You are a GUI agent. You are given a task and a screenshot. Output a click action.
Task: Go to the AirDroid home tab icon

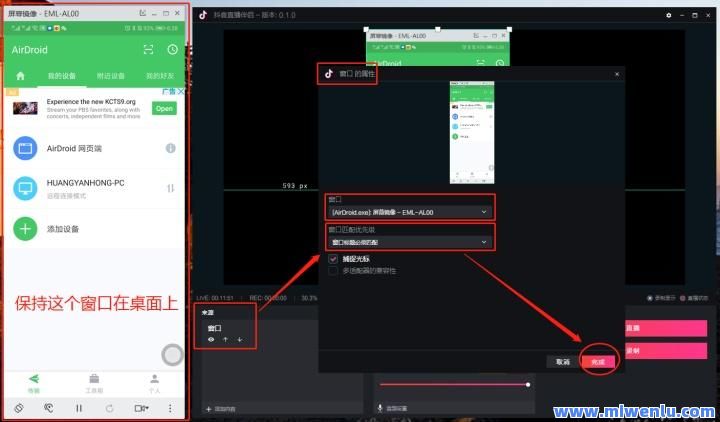(20, 76)
